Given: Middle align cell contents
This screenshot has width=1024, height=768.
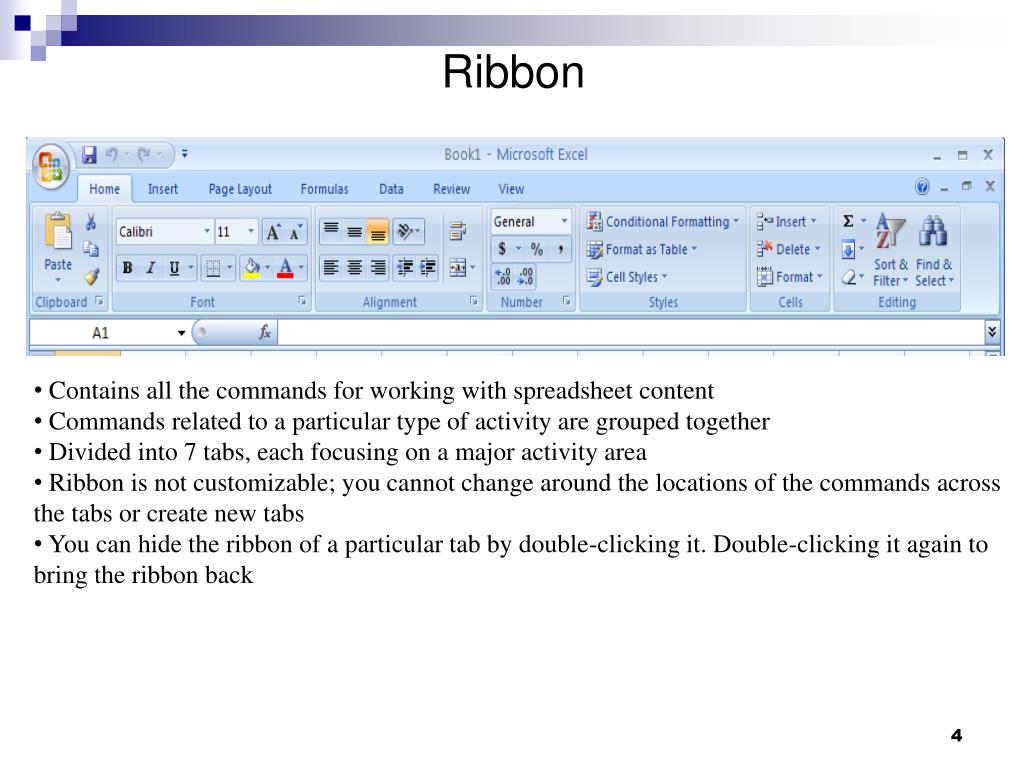Looking at the screenshot, I should 355,231.
